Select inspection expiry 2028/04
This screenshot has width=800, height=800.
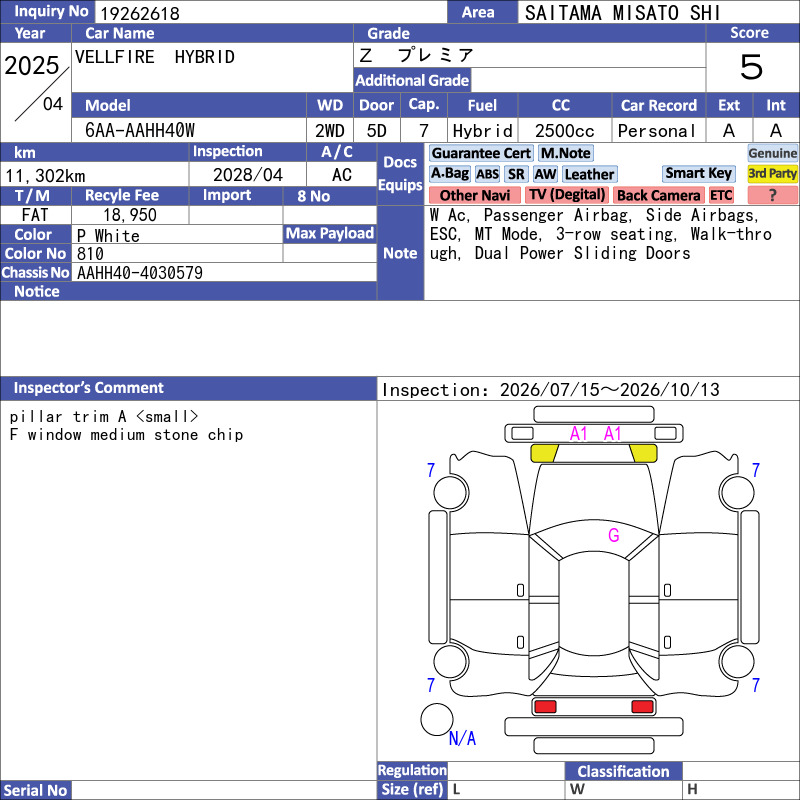click(247, 175)
